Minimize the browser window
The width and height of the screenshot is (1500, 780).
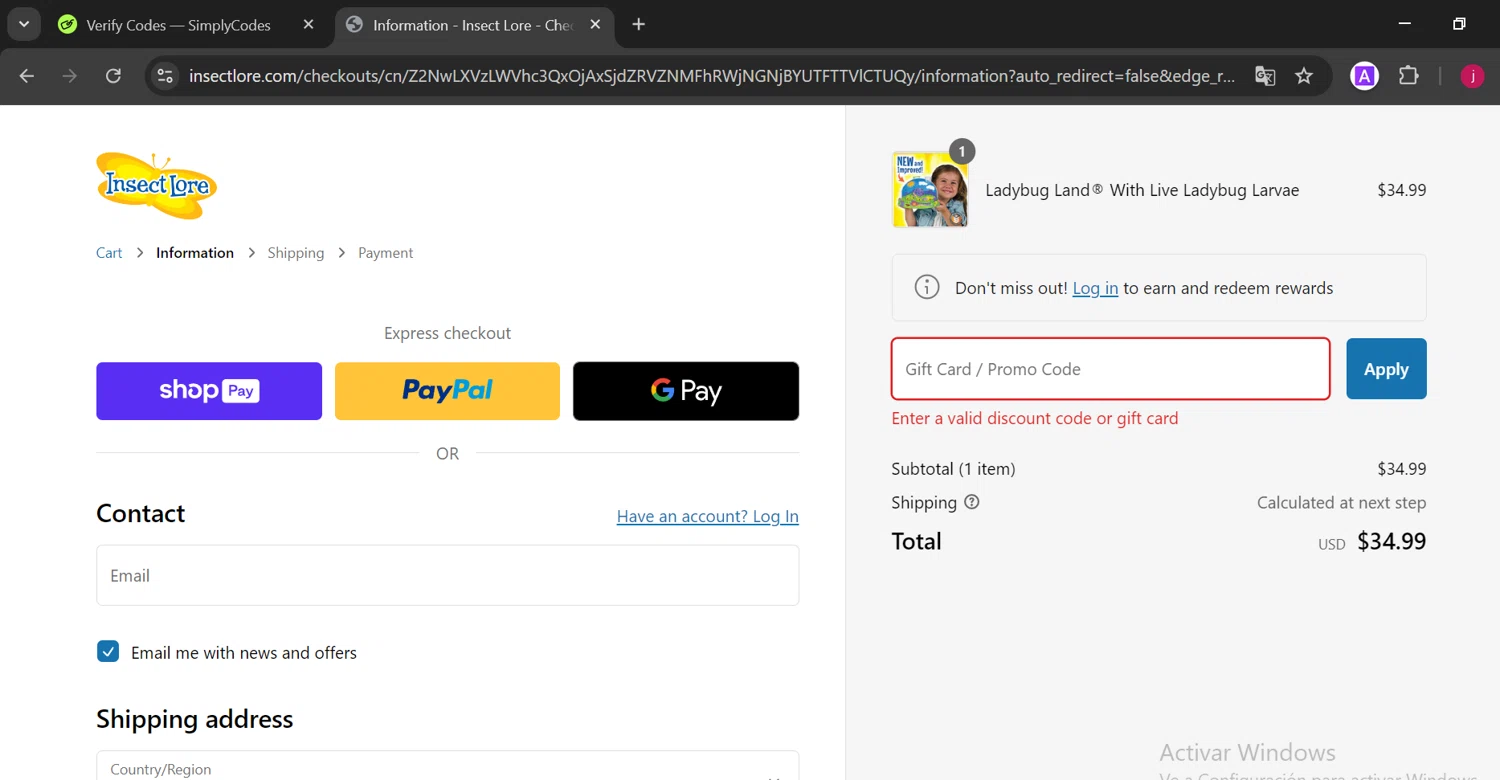pos(1405,24)
